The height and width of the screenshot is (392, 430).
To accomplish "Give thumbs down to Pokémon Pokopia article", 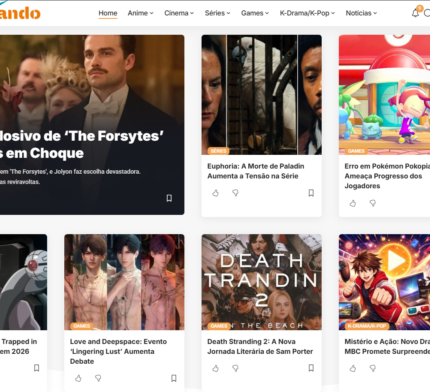I will click(x=373, y=203).
